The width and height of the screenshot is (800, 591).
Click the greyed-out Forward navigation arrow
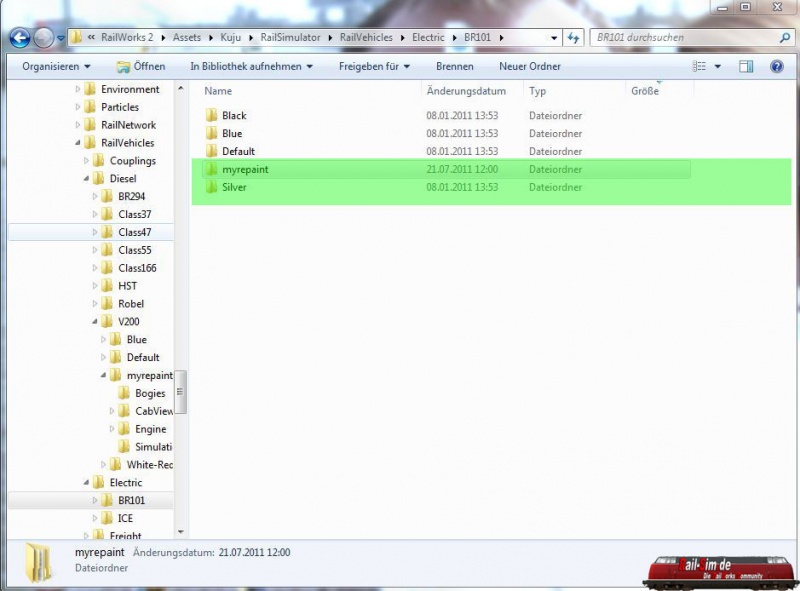(44, 38)
